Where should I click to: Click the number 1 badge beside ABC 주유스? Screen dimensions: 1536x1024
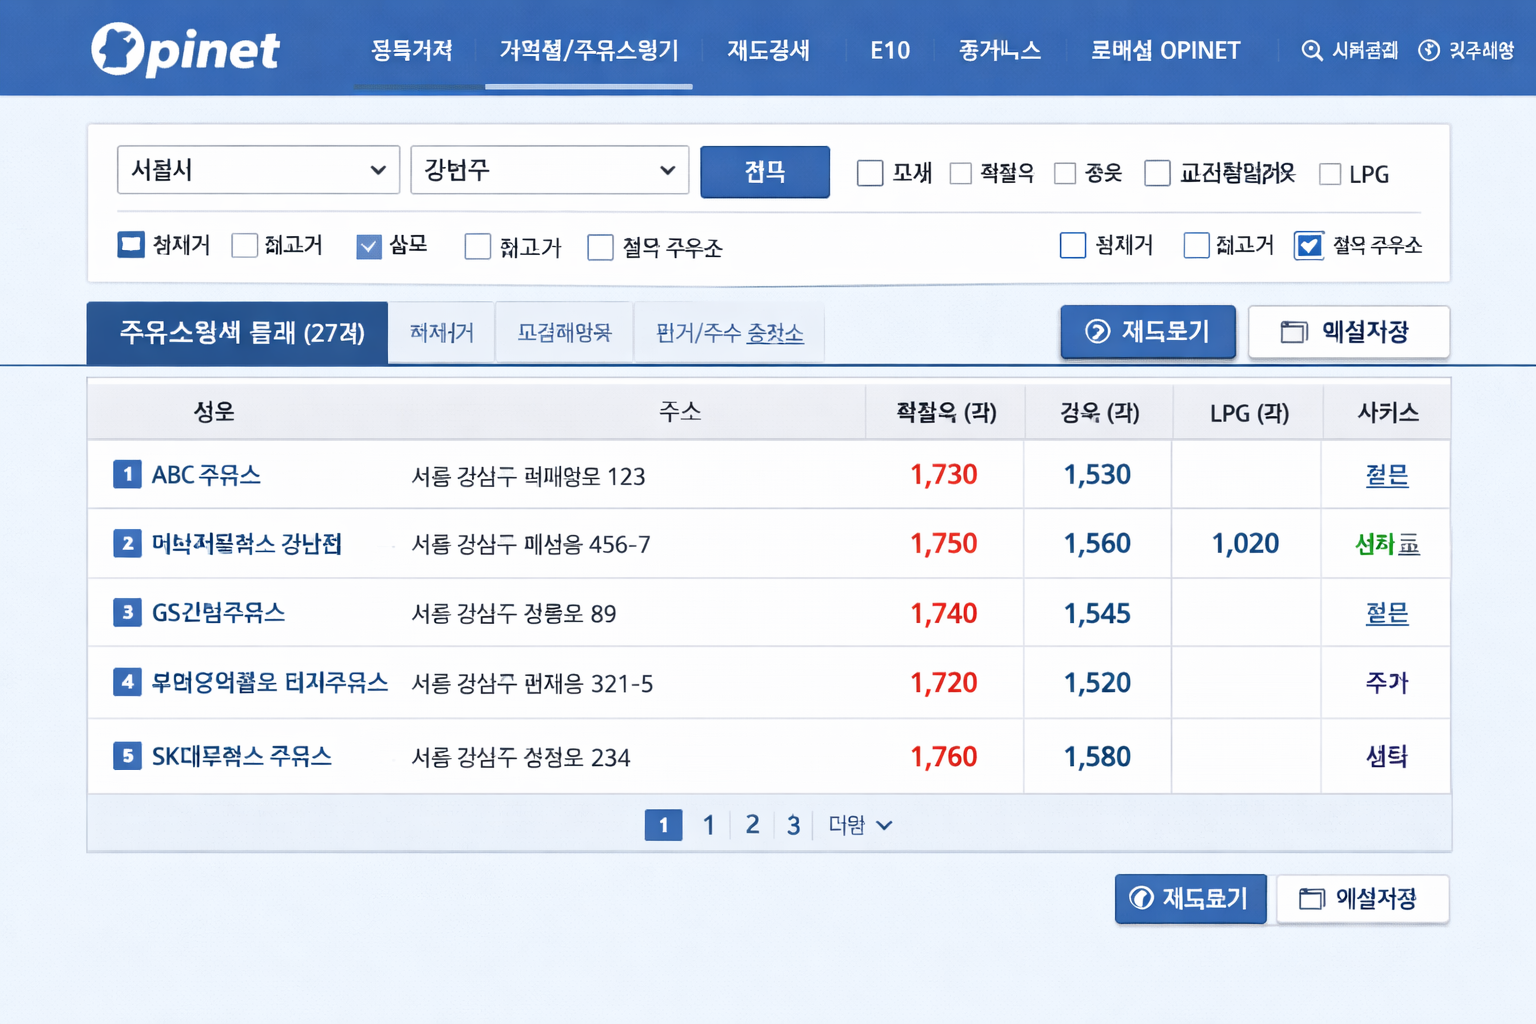pyautogui.click(x=127, y=475)
